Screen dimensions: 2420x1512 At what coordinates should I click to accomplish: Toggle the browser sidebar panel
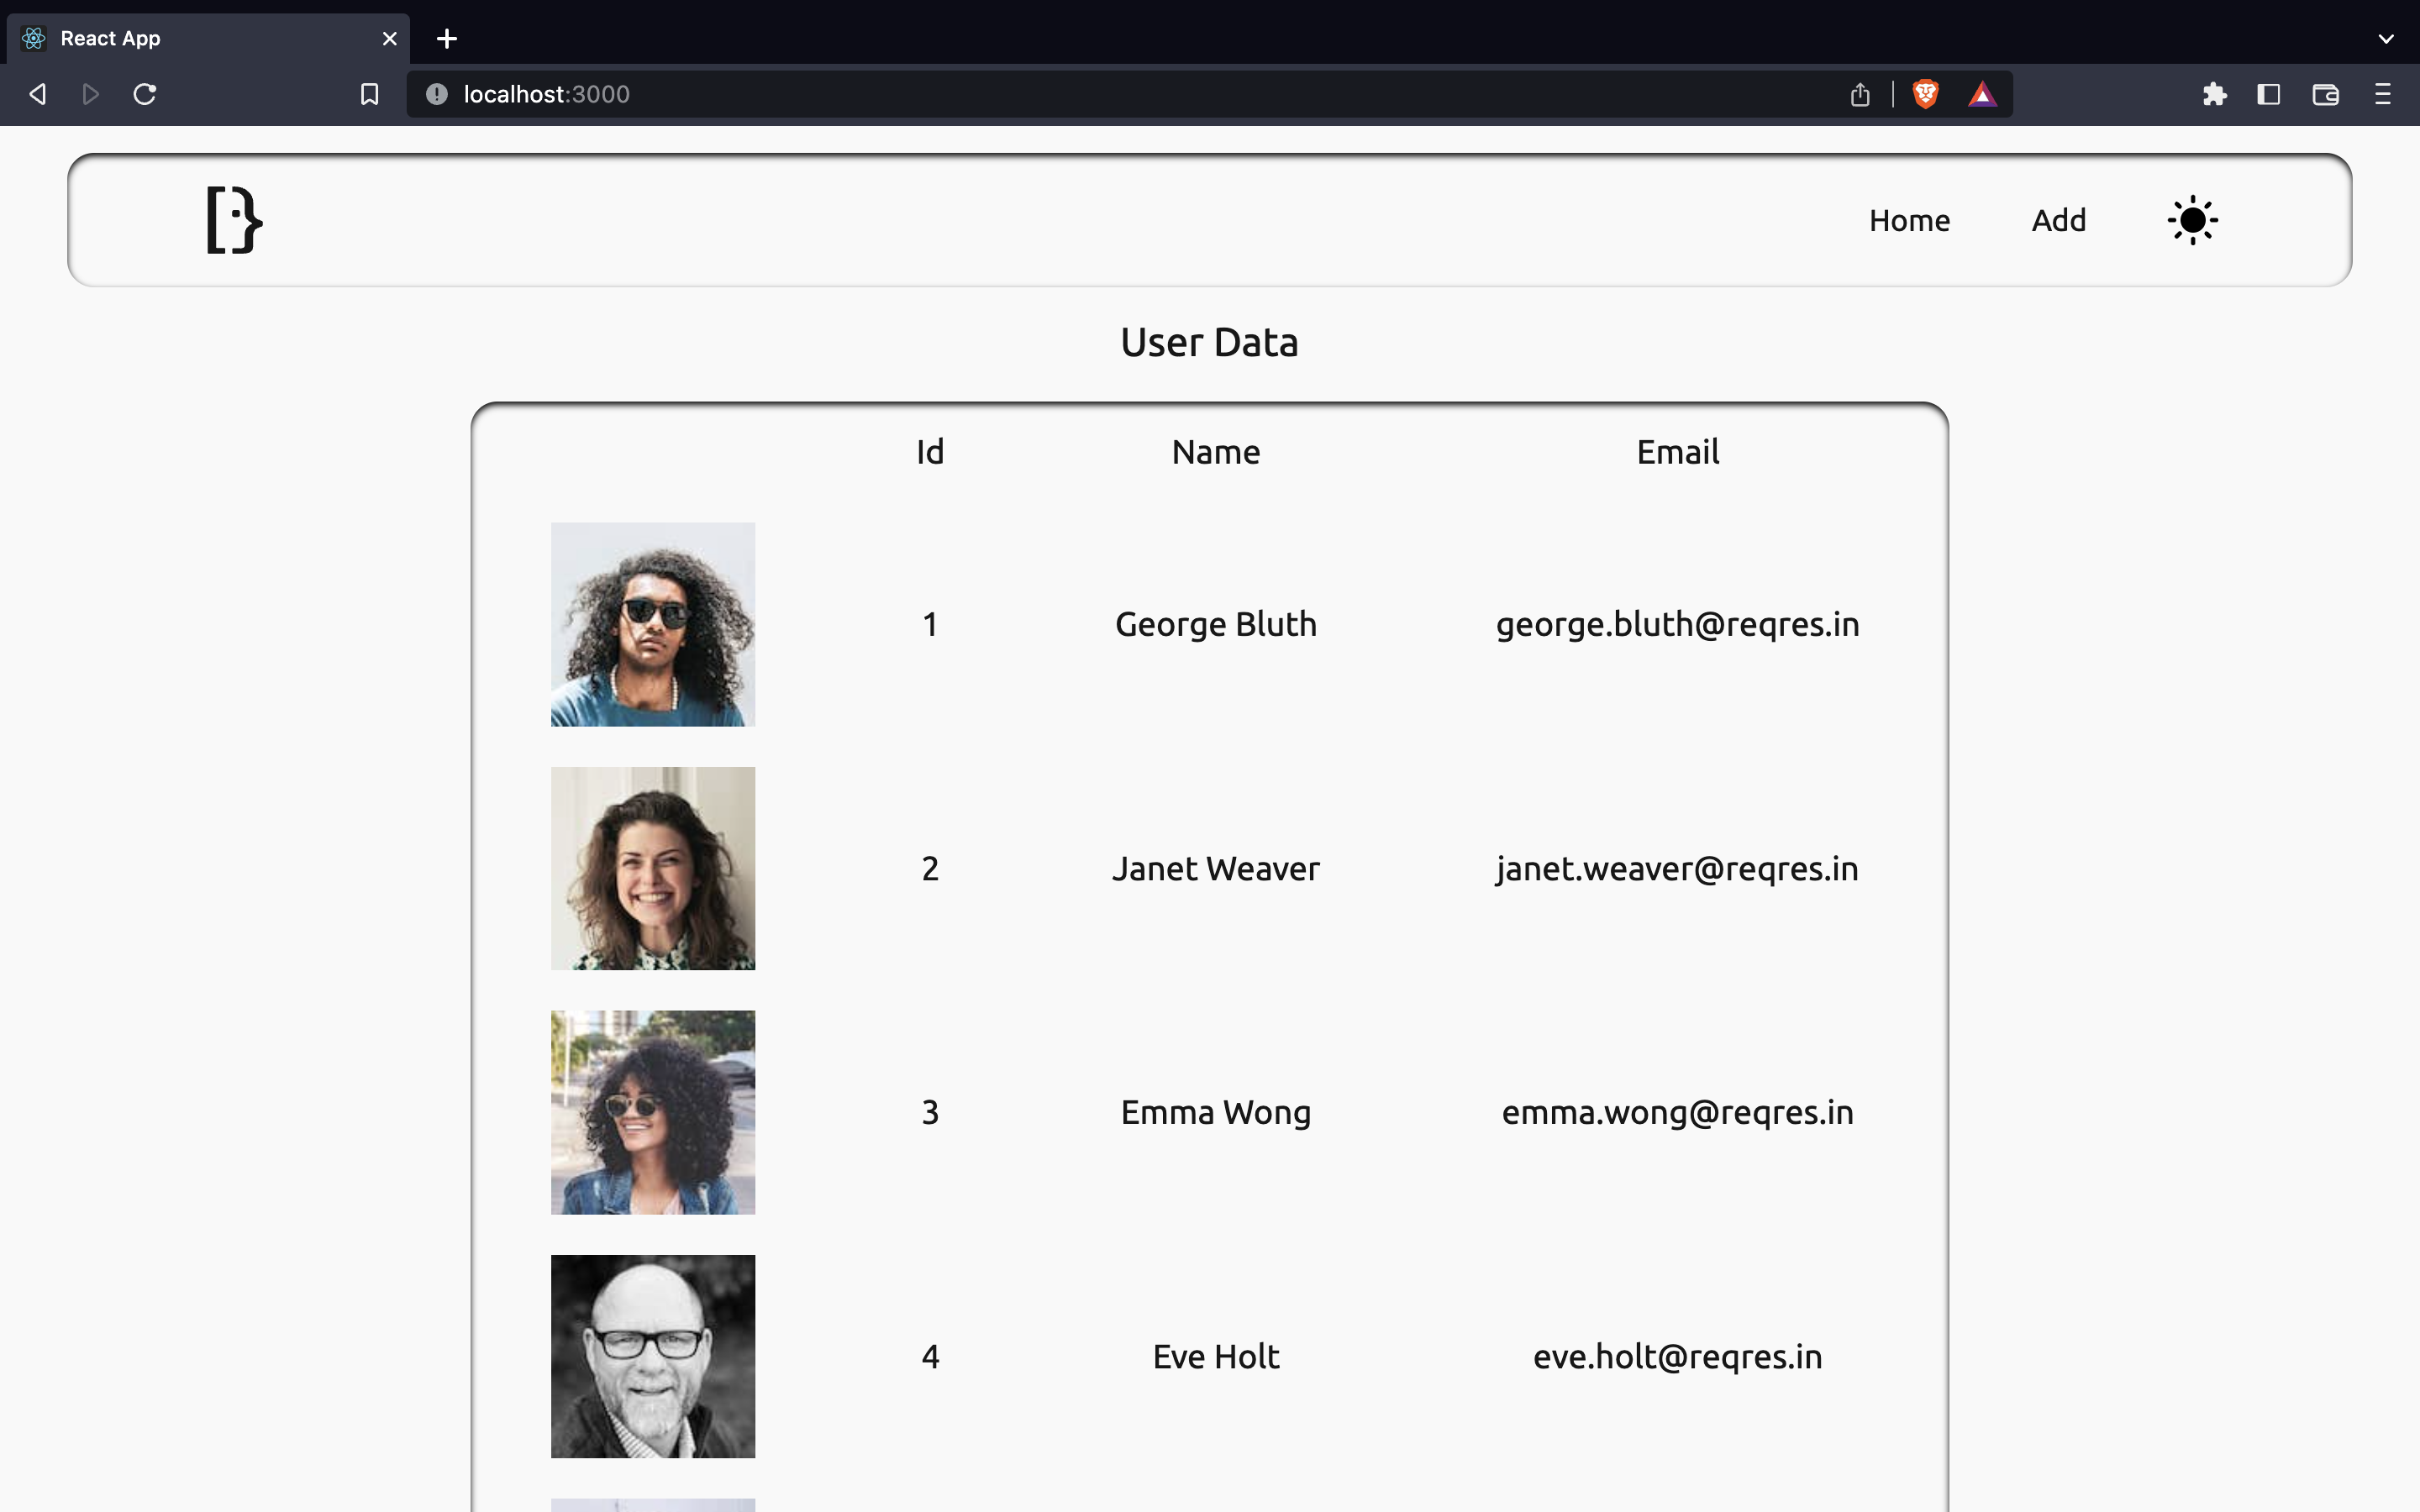(x=2268, y=94)
